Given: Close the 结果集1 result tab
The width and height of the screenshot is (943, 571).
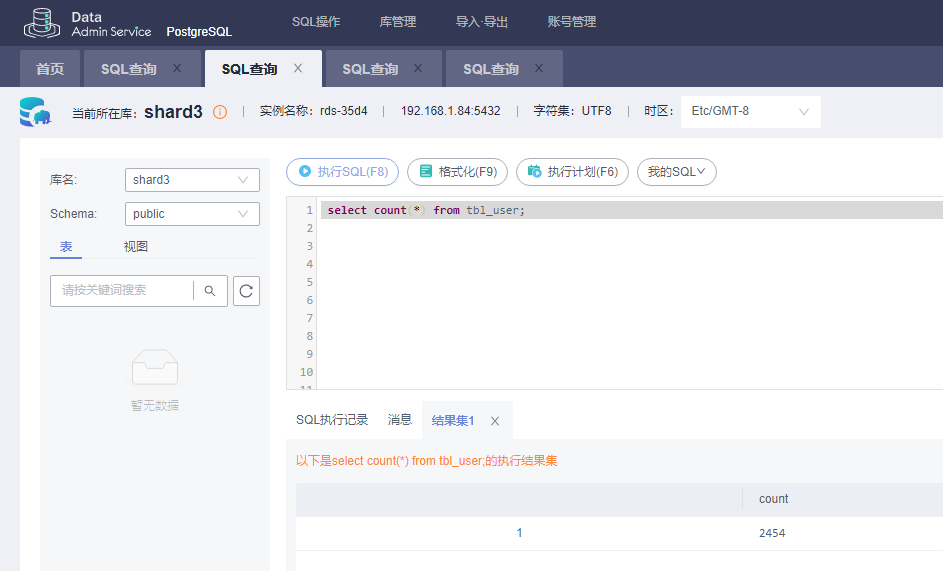Looking at the screenshot, I should 495,421.
